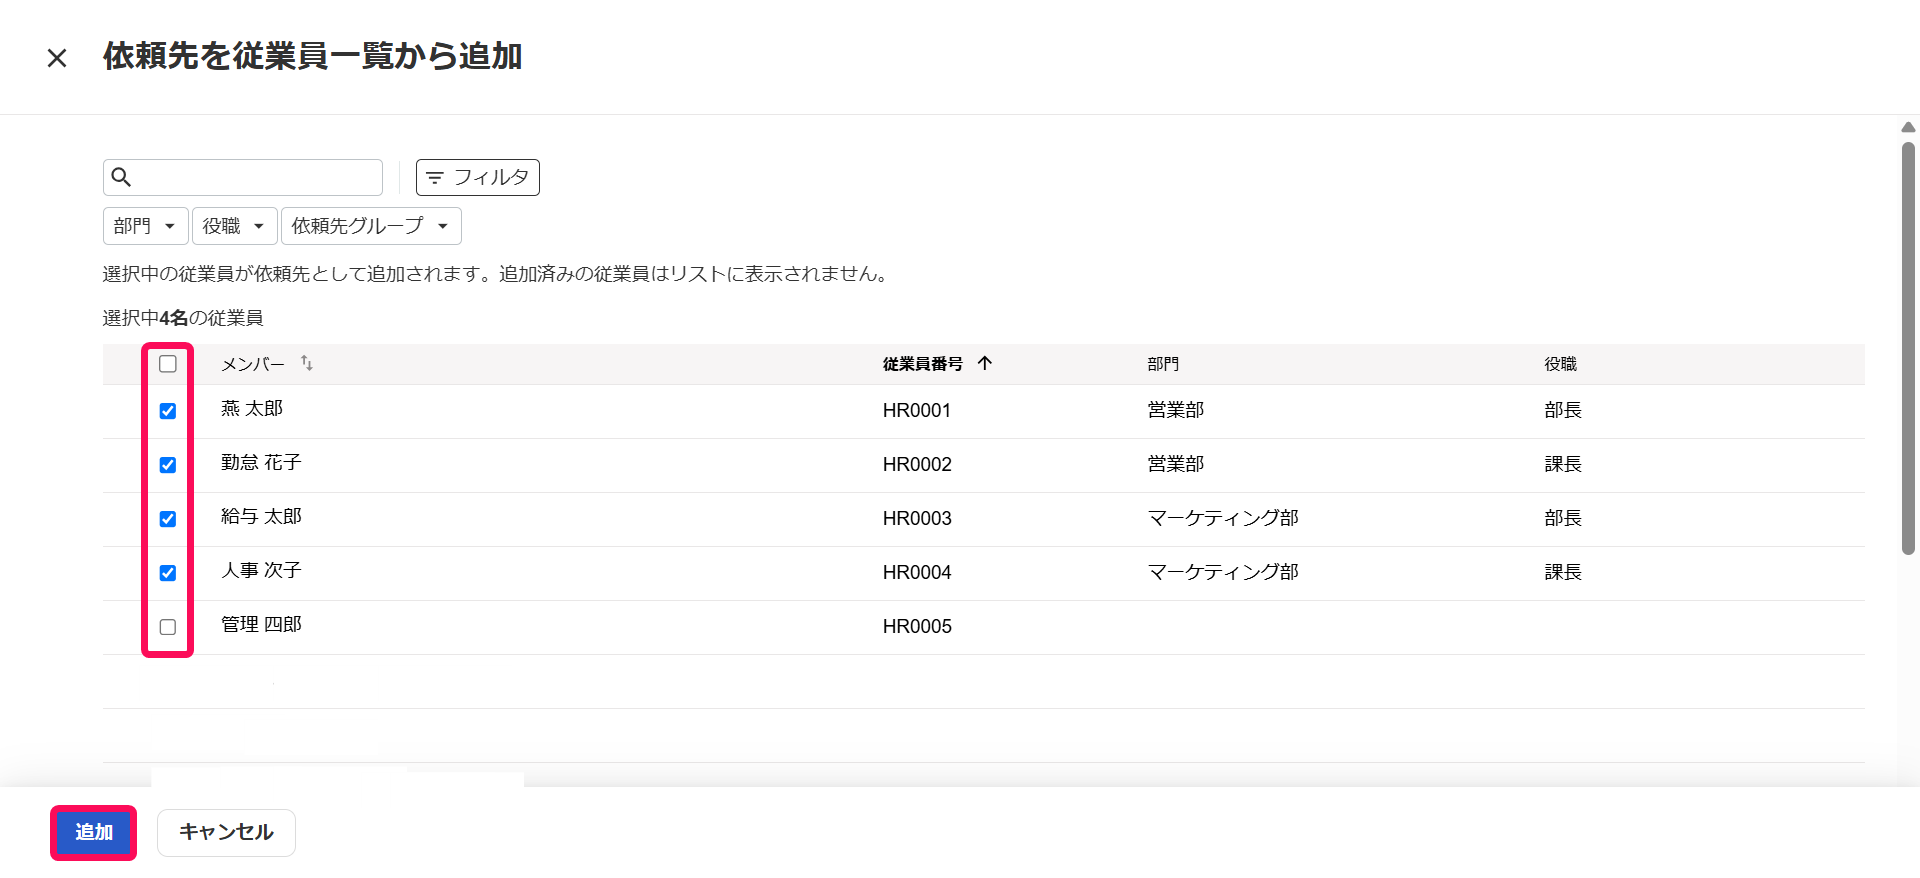Select the name 人事 次子
The width and height of the screenshot is (1920, 878).
pos(261,570)
